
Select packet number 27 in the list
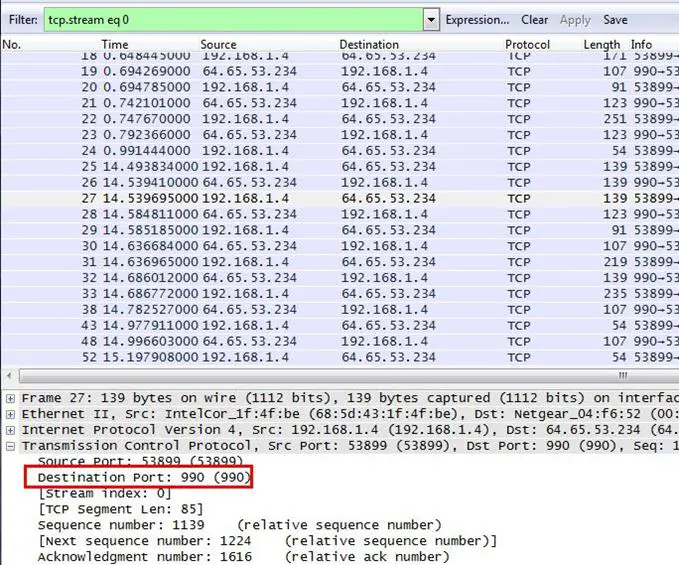(300, 199)
